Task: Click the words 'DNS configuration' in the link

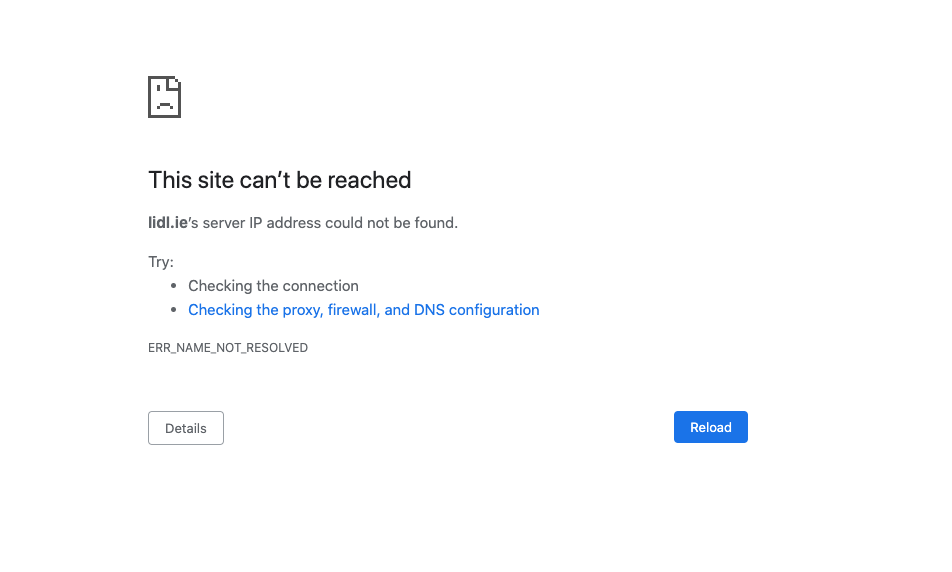Action: [x=477, y=310]
